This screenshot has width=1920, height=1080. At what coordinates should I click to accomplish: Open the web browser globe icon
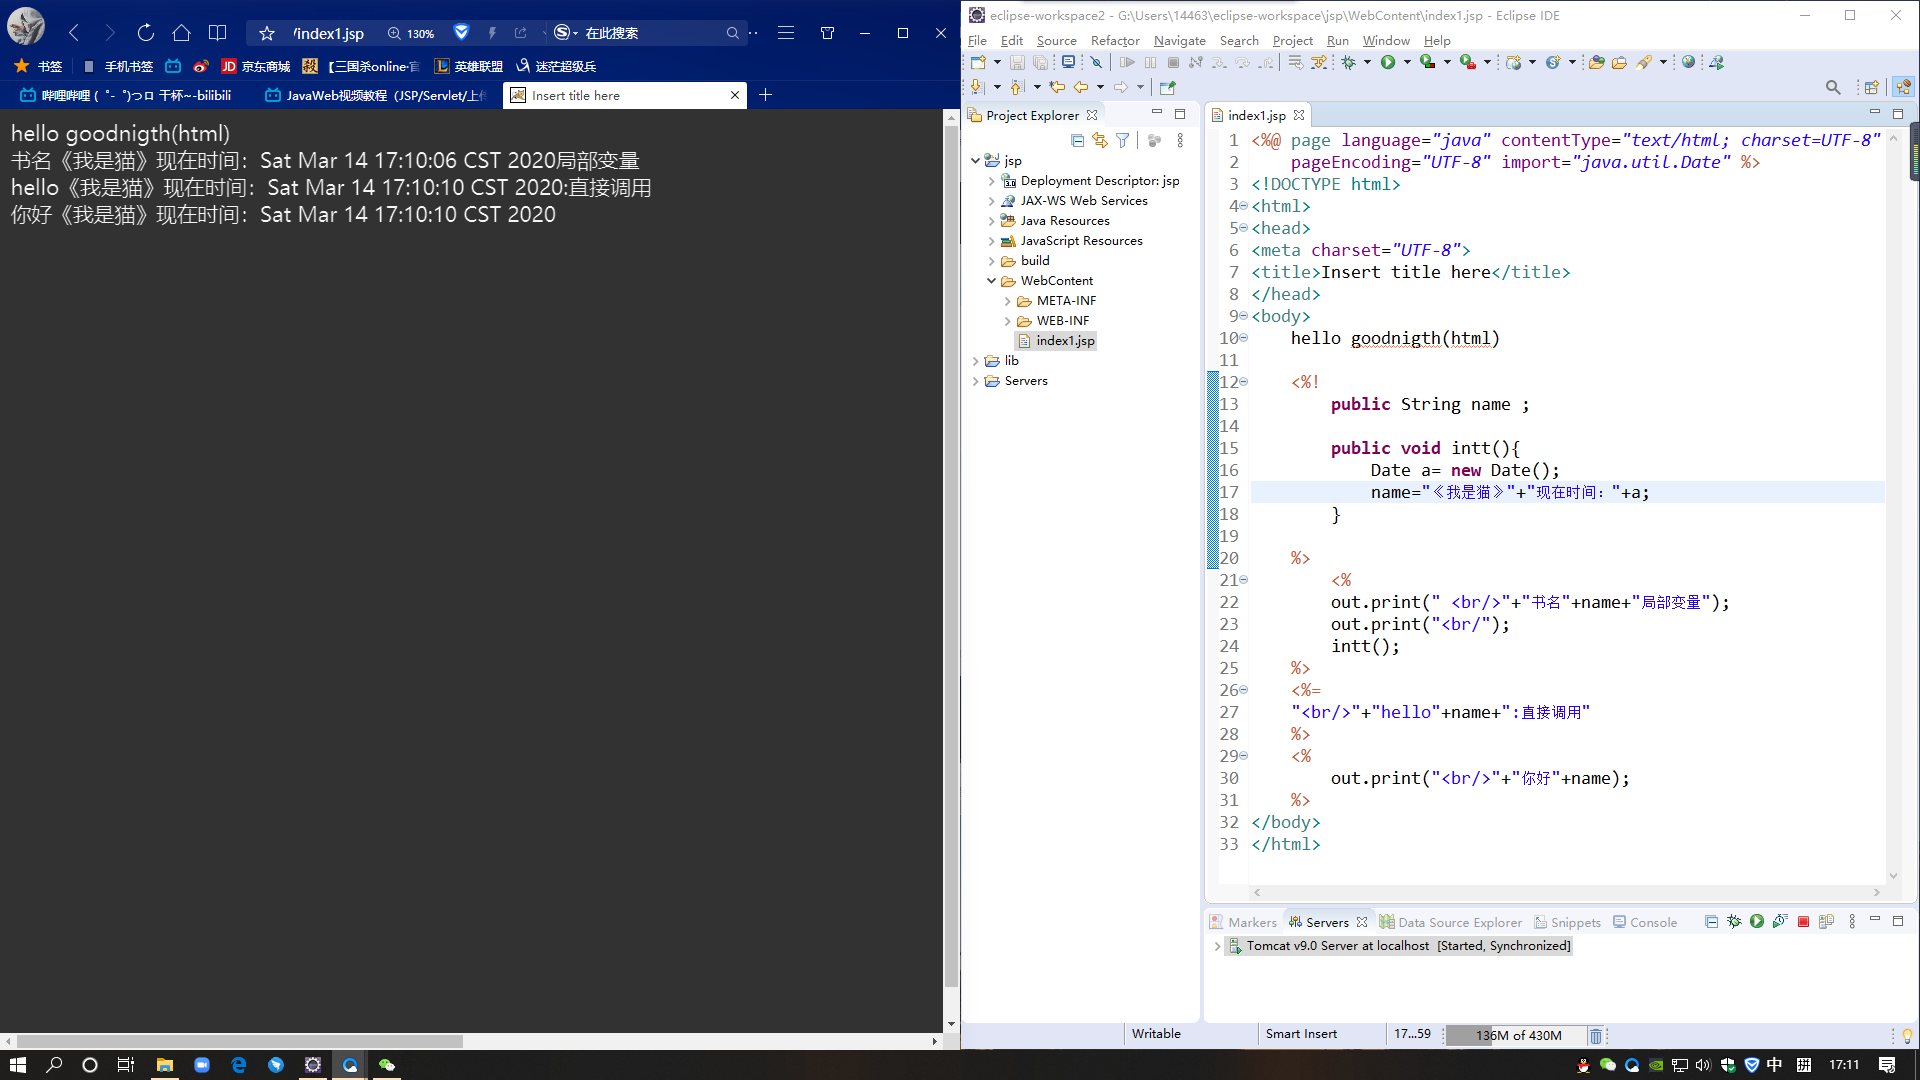[x=1688, y=62]
